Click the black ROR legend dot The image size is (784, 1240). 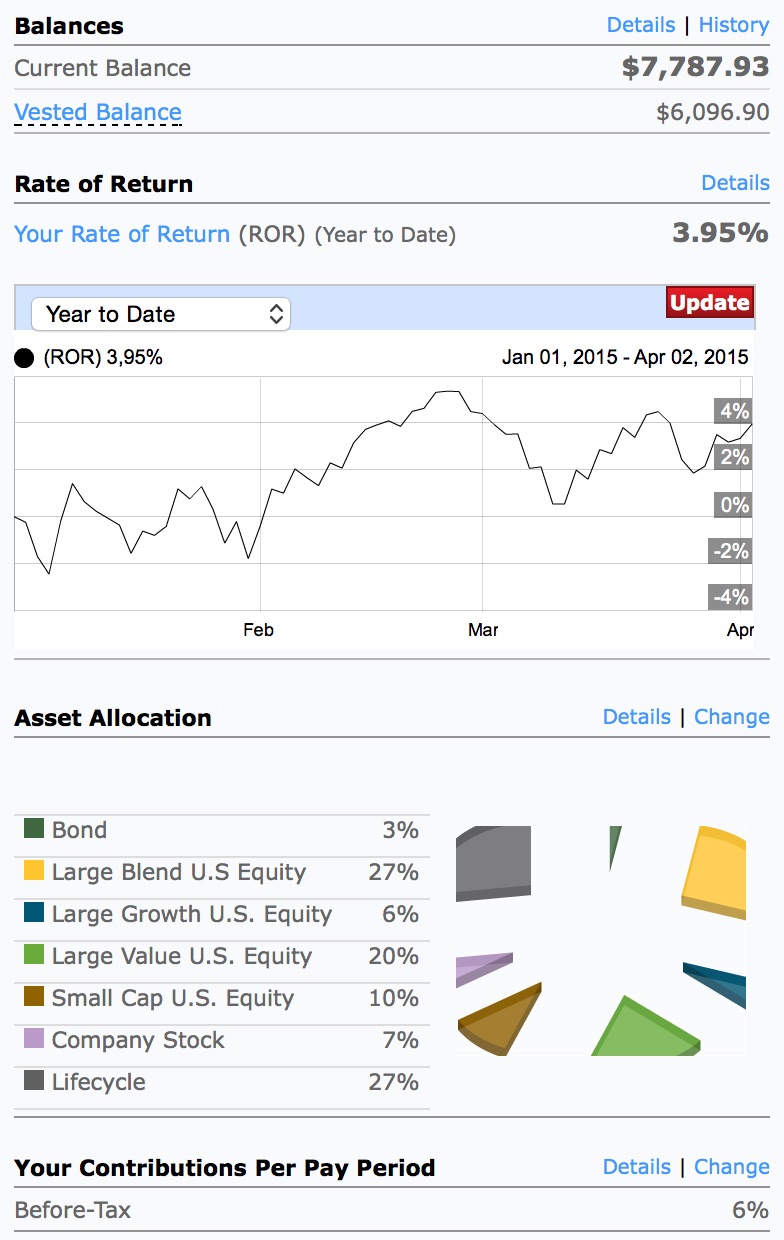[24, 358]
